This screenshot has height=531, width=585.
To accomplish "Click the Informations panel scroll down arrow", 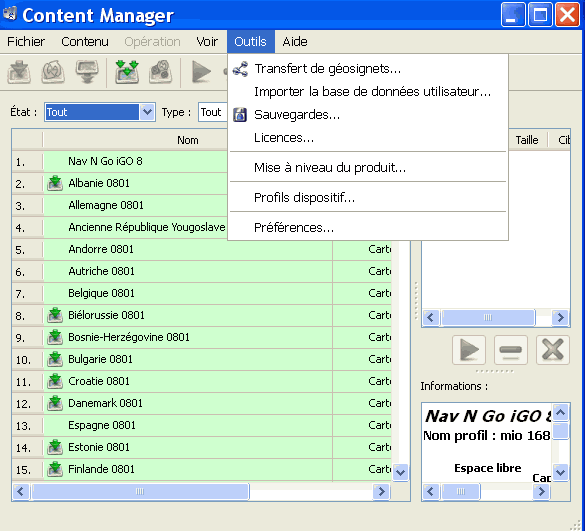I will pyautogui.click(x=560, y=472).
